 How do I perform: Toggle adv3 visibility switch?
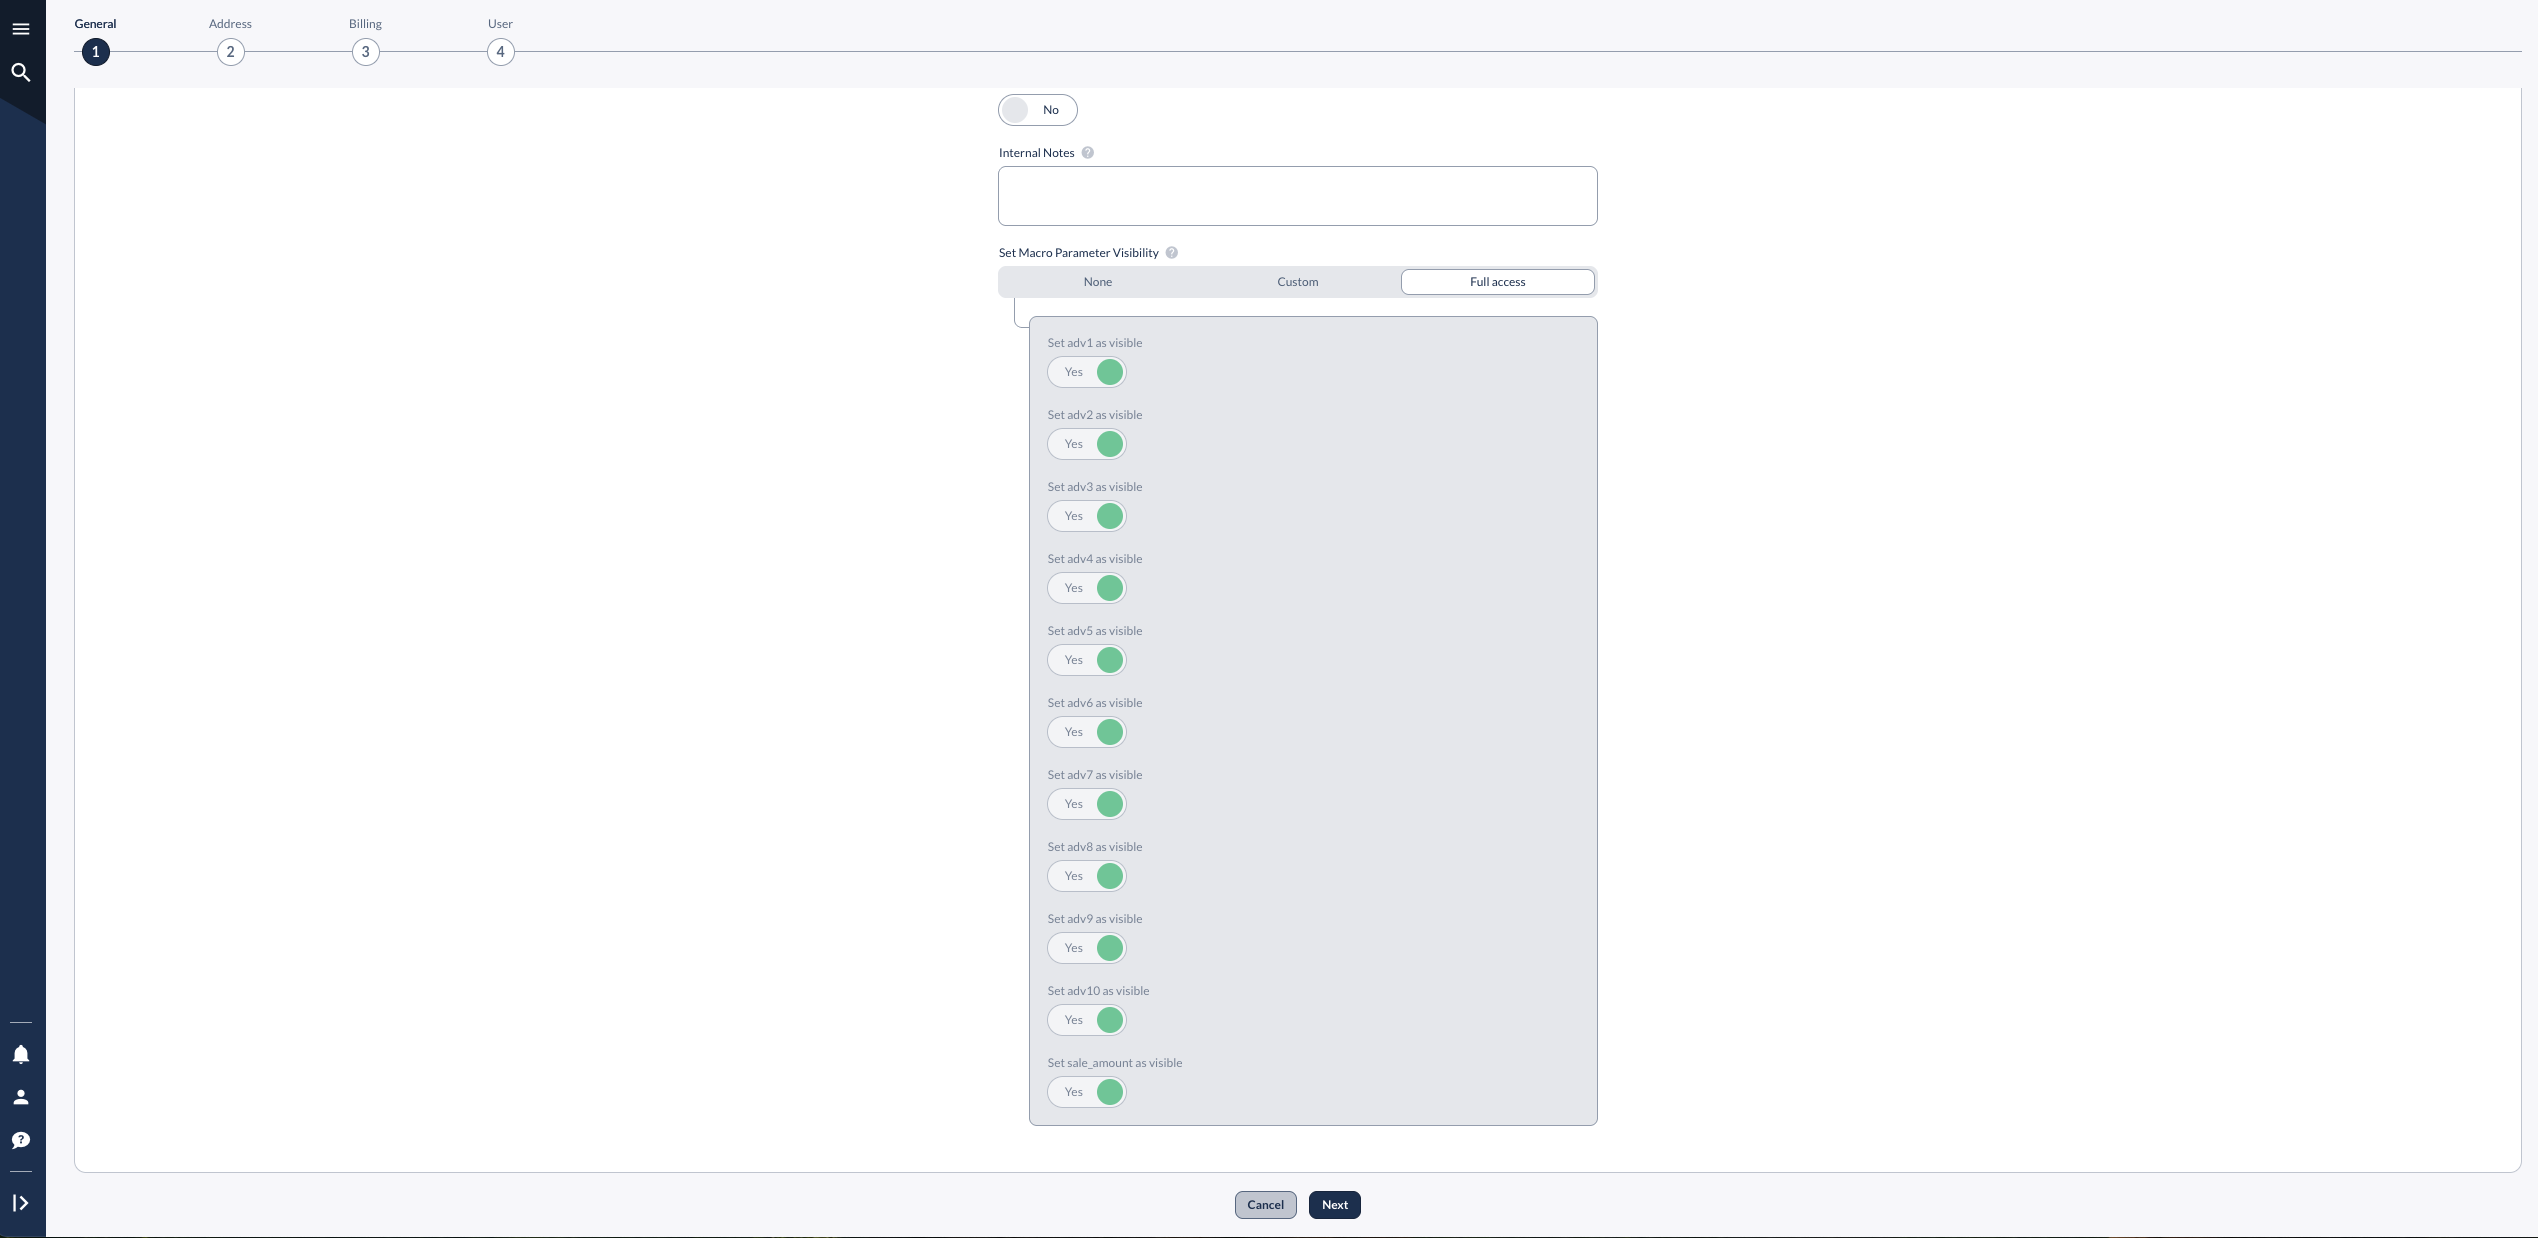[1087, 516]
